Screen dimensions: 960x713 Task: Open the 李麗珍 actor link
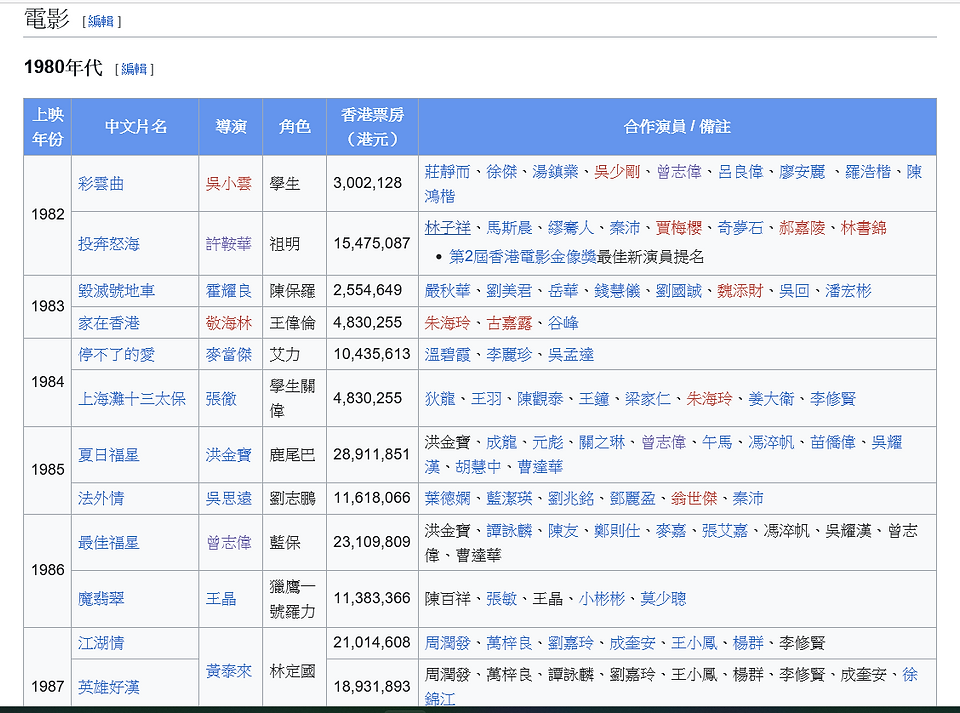(509, 354)
